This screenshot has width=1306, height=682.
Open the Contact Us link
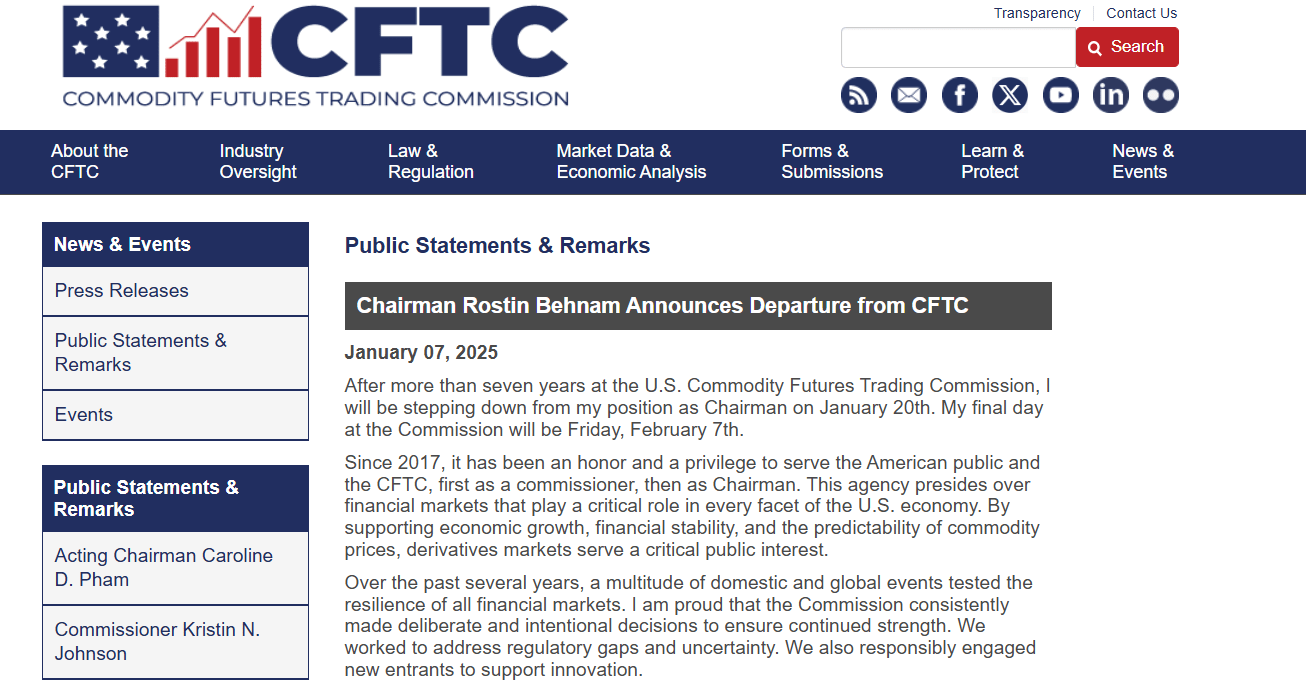1141,13
